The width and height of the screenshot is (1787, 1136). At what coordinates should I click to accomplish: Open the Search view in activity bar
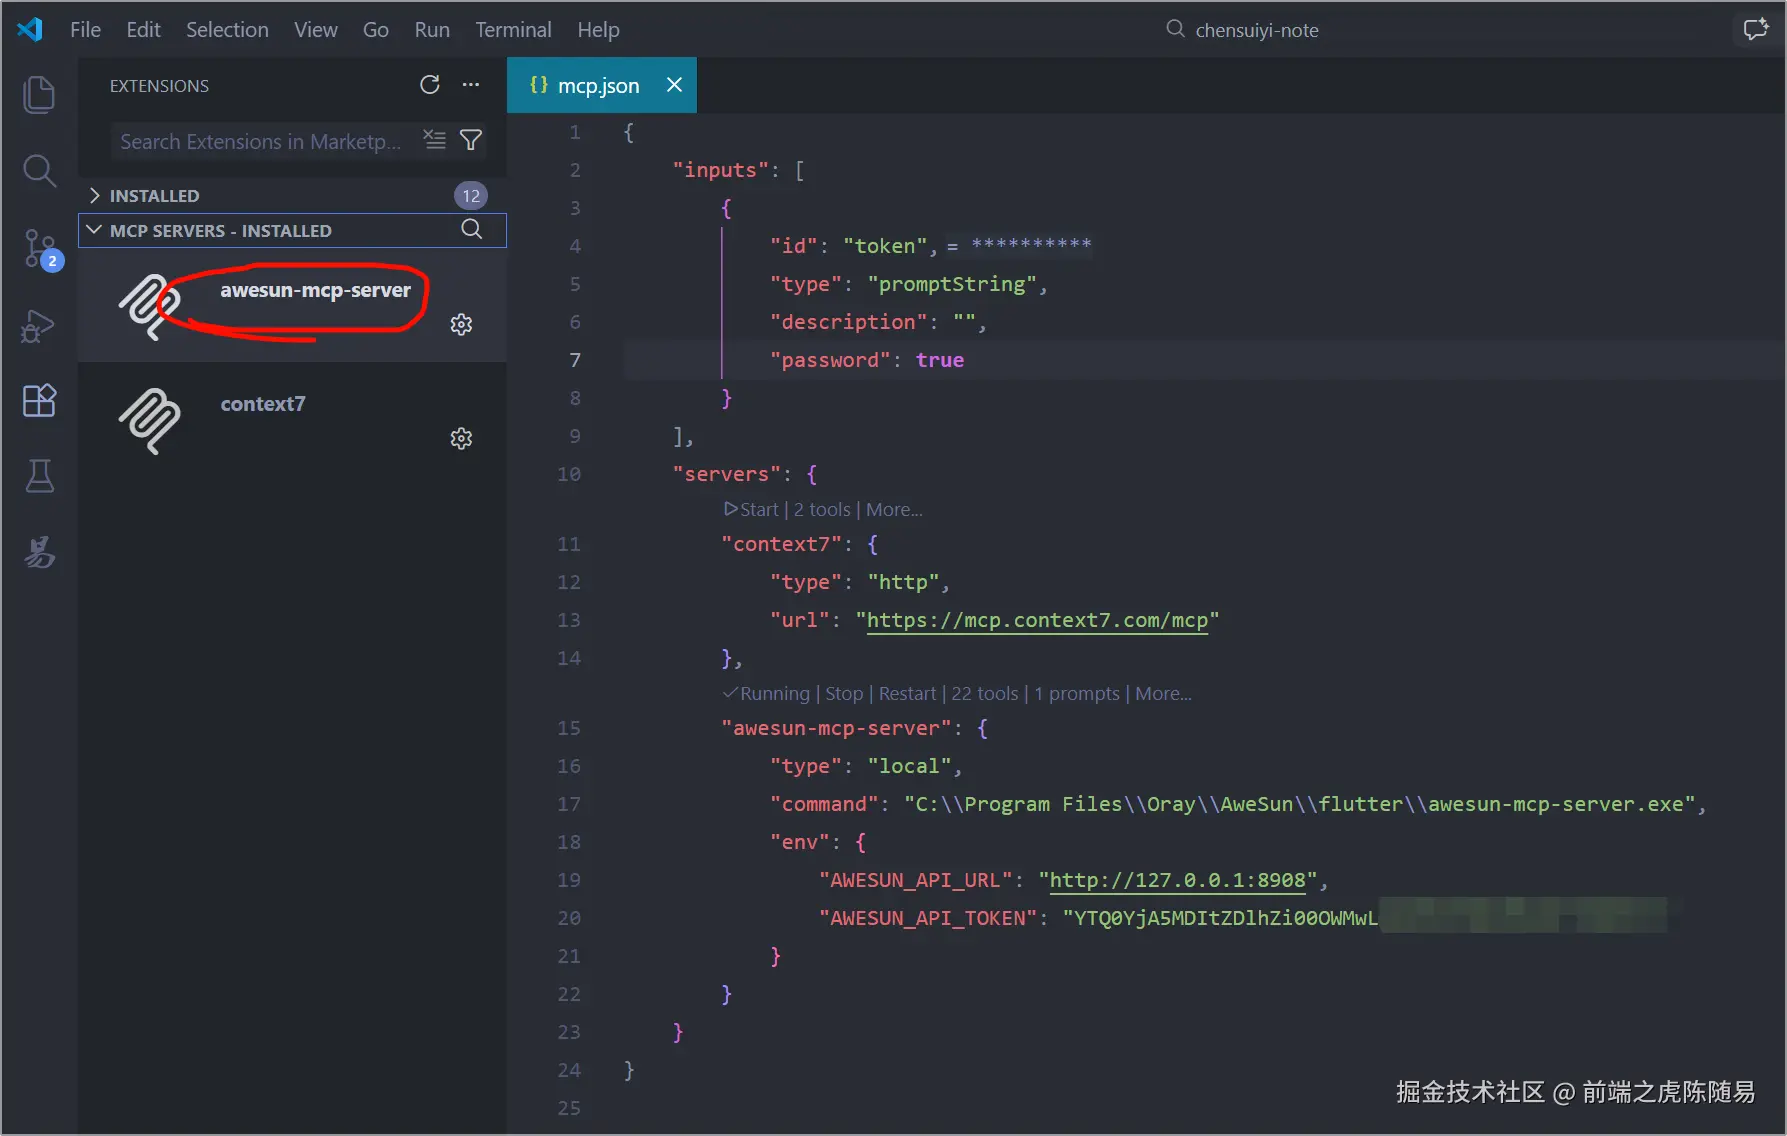(39, 171)
